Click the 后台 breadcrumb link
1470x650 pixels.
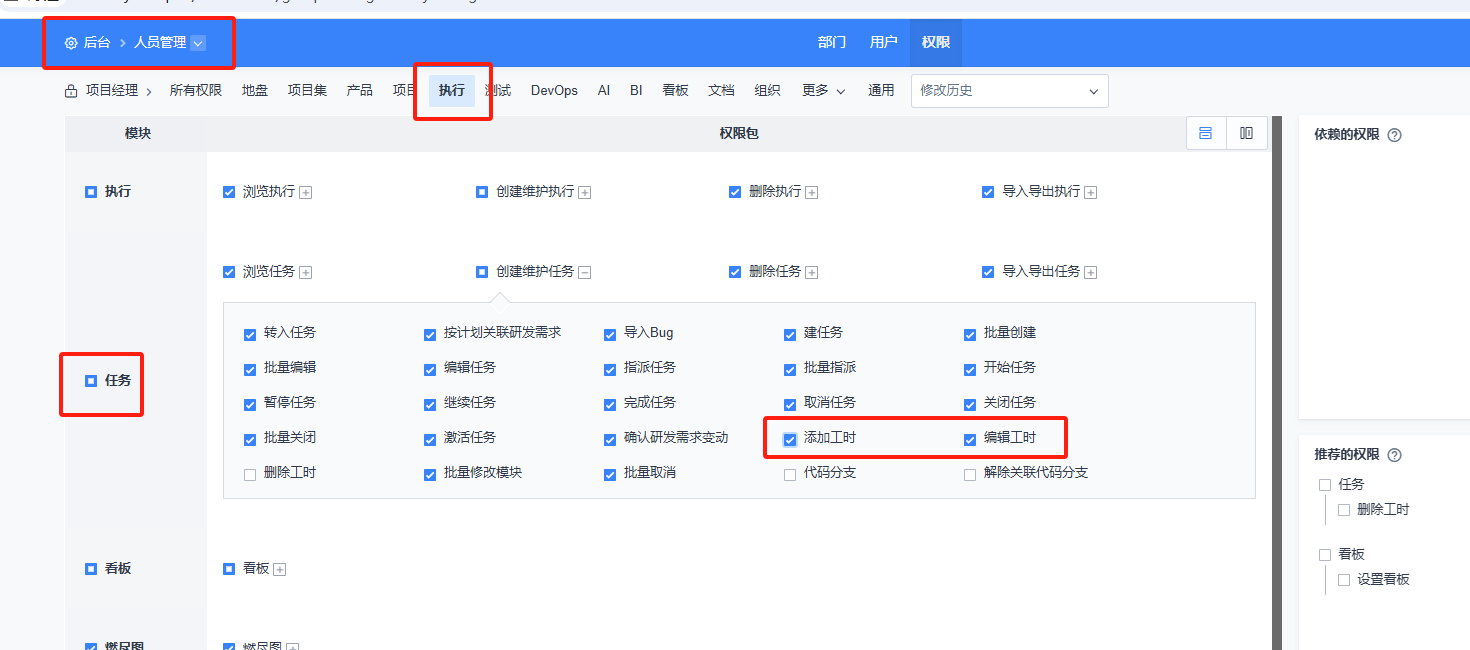coord(97,43)
